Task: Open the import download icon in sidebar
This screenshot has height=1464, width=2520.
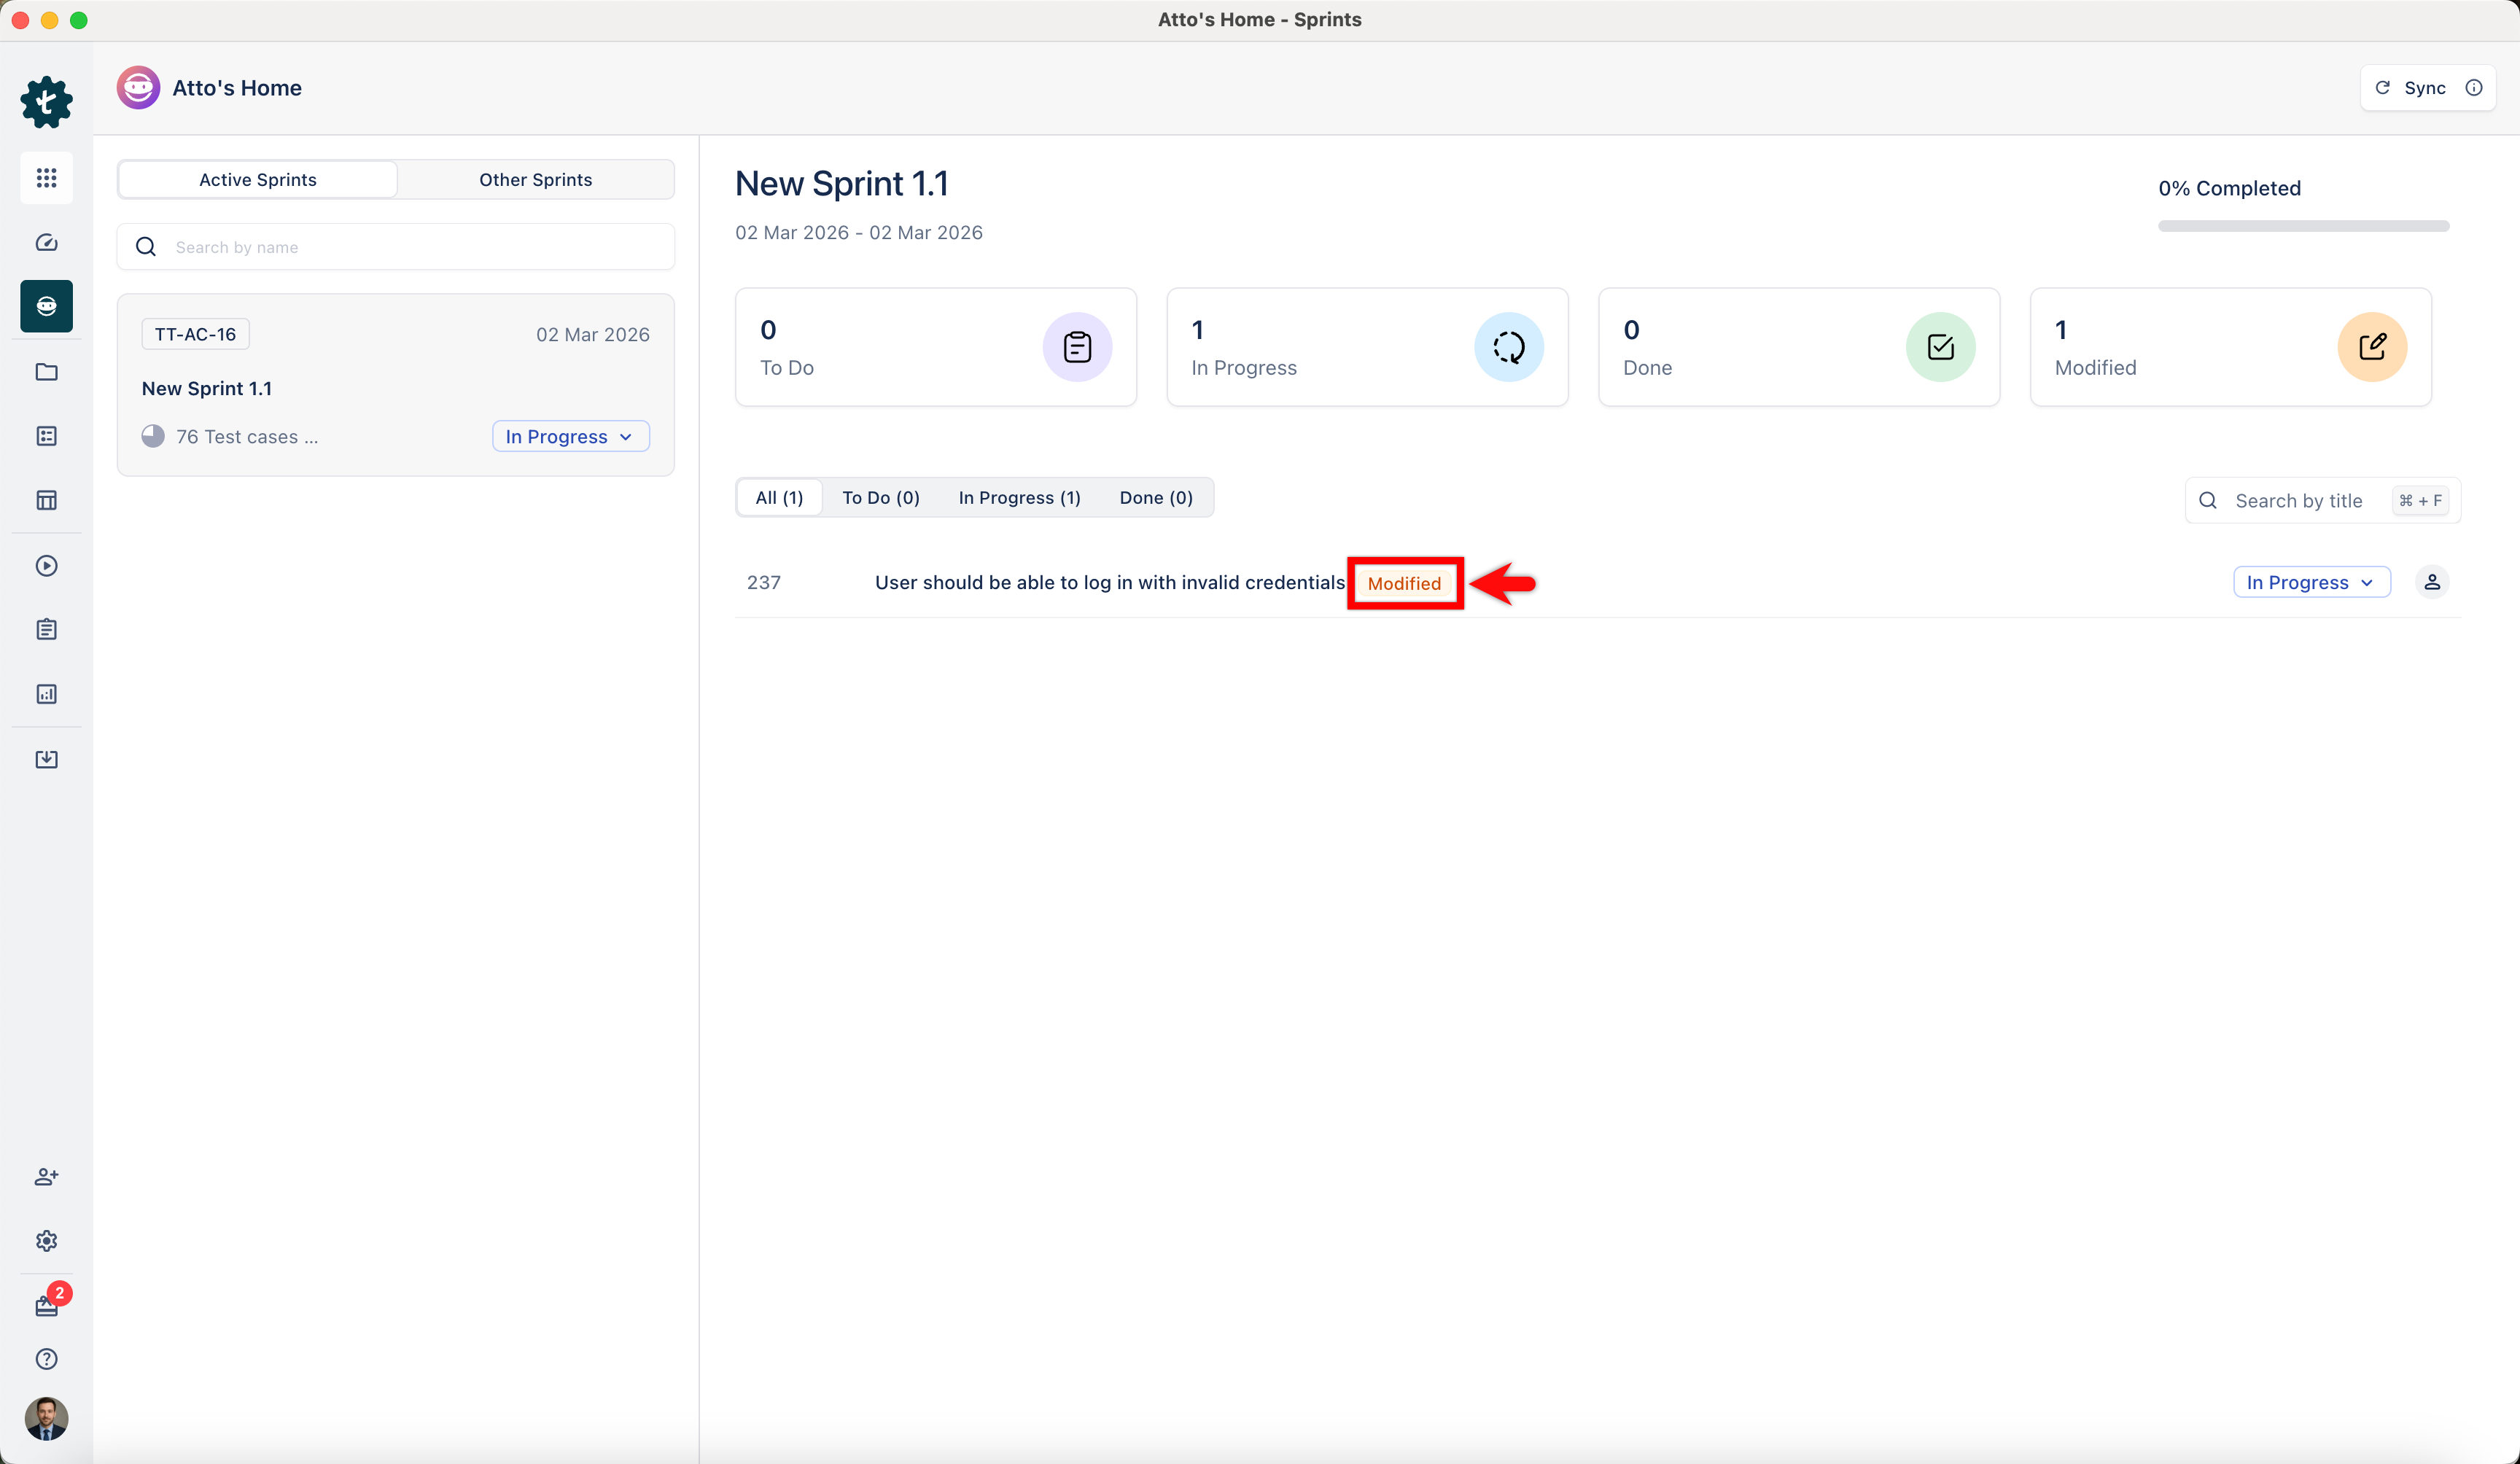Action: (x=46, y=759)
